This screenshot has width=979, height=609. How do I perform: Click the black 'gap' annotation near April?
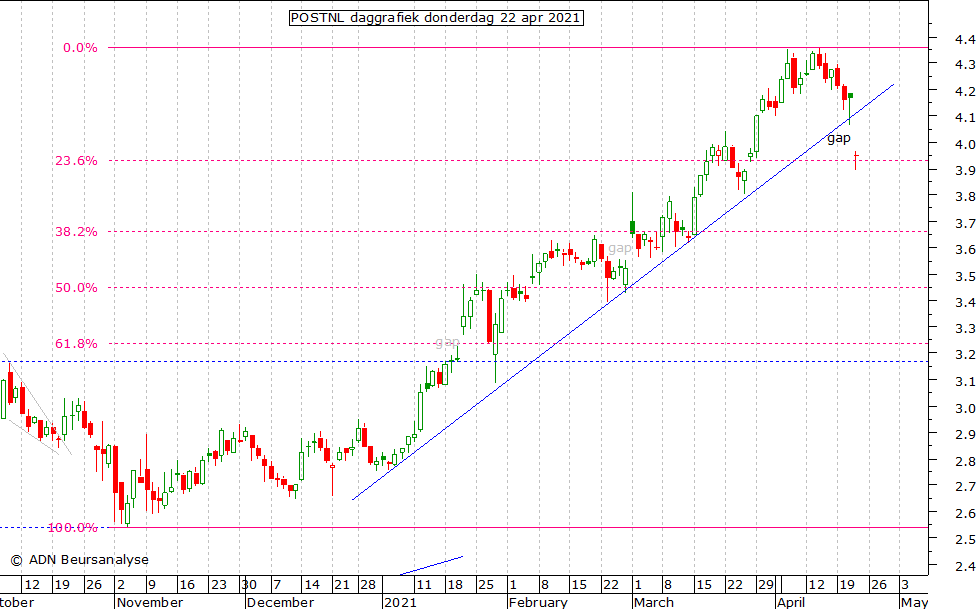click(839, 138)
